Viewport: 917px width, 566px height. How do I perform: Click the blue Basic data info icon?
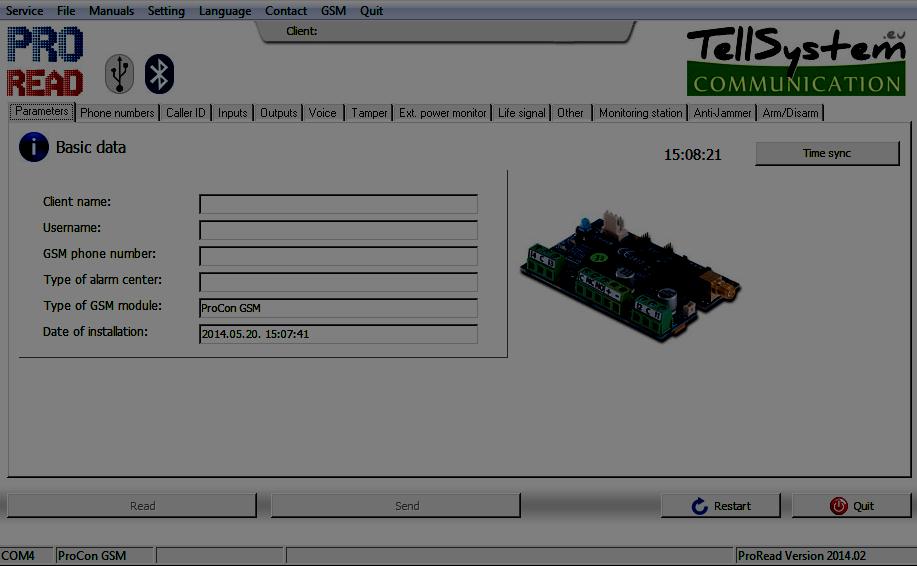click(x=34, y=147)
